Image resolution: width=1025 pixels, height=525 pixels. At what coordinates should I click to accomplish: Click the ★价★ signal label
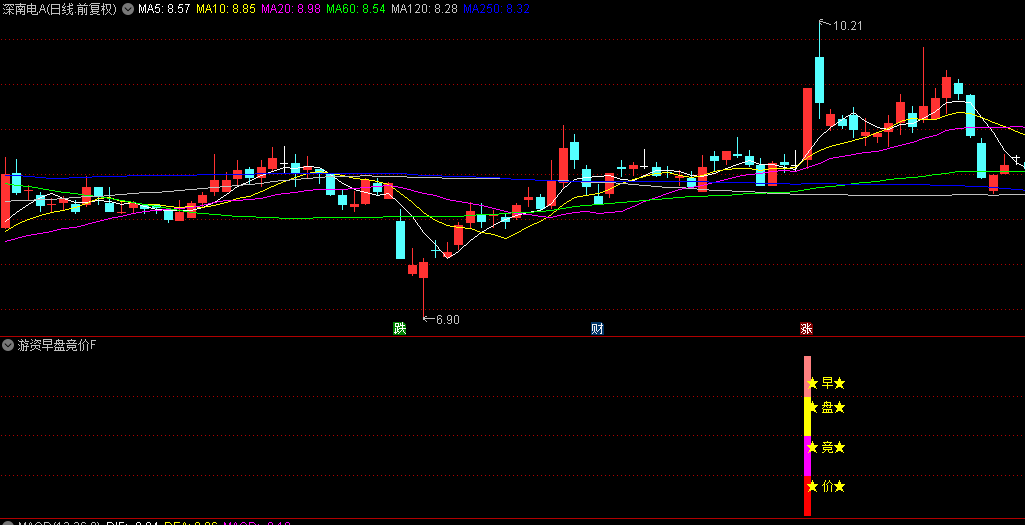point(826,486)
